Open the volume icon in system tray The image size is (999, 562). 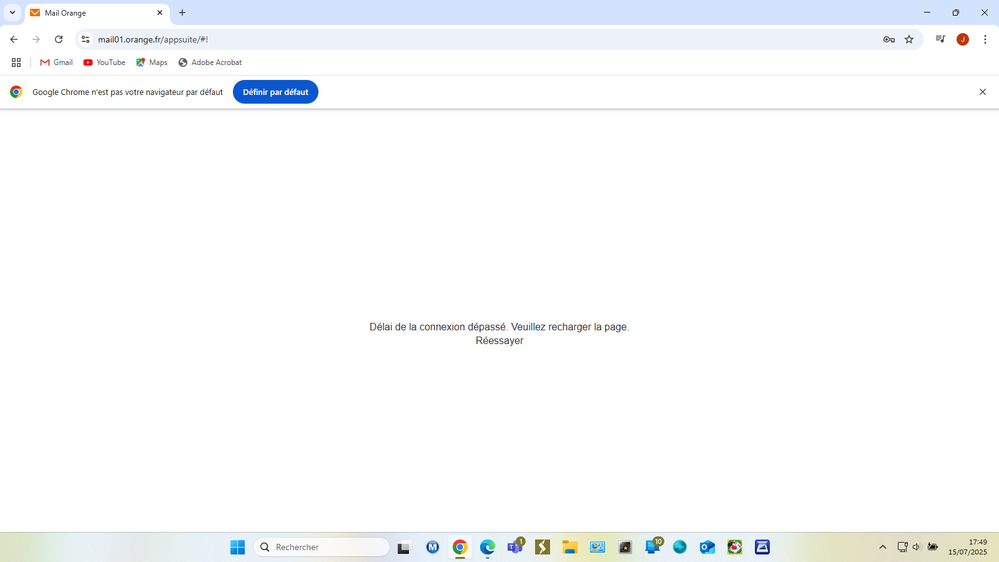coord(917,547)
